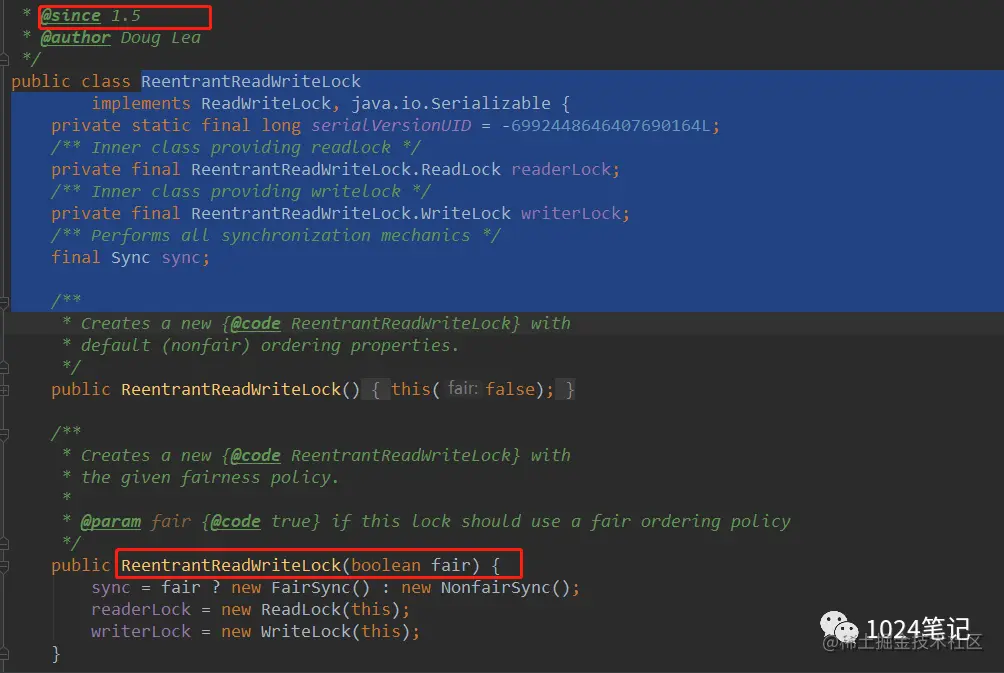Click the 'writerLock' field declaration
The height and width of the screenshot is (673, 1004).
coord(571,213)
